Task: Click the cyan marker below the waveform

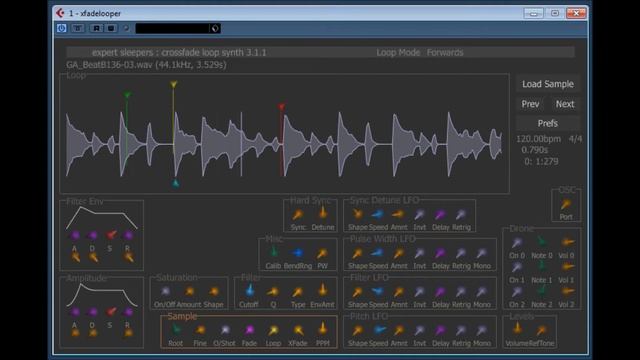Action: tap(176, 184)
